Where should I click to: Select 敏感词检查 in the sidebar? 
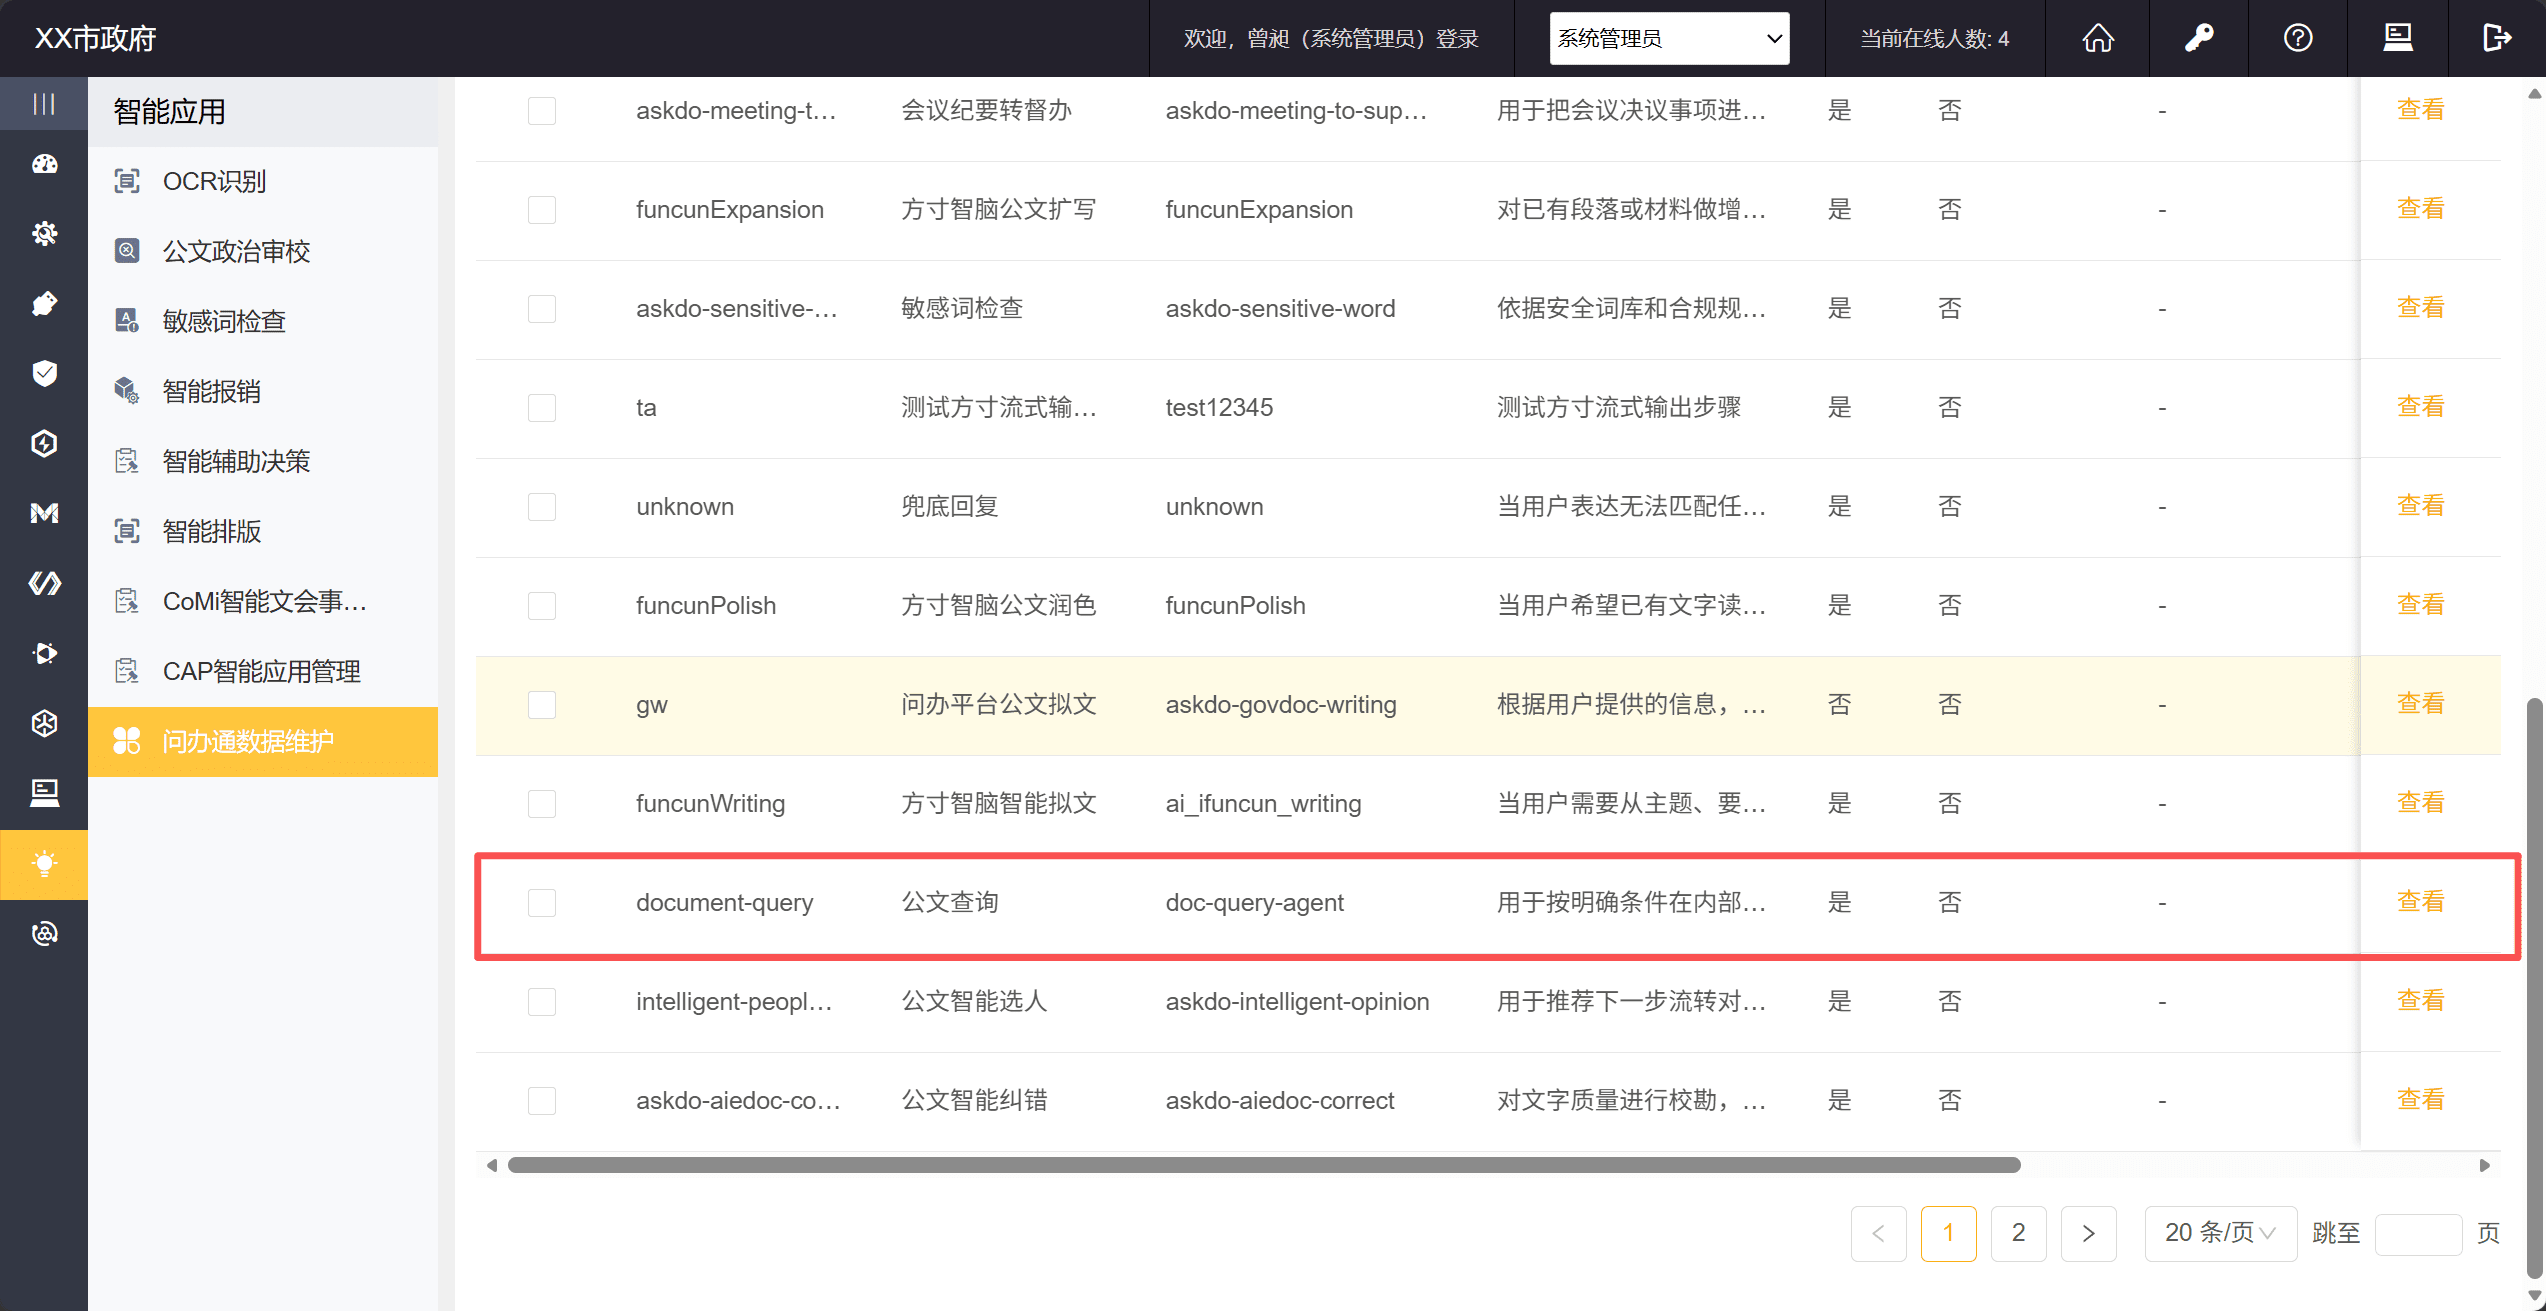[263, 322]
